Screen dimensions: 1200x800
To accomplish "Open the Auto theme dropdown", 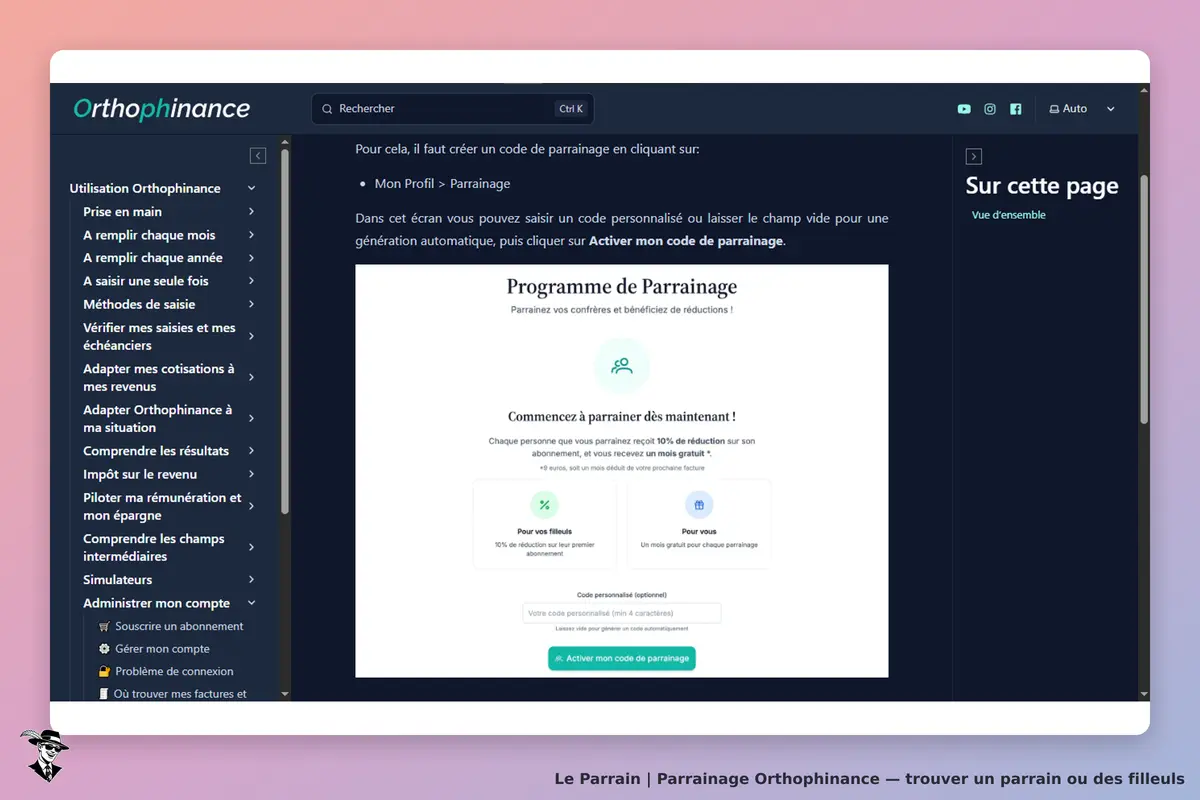I will 1081,109.
